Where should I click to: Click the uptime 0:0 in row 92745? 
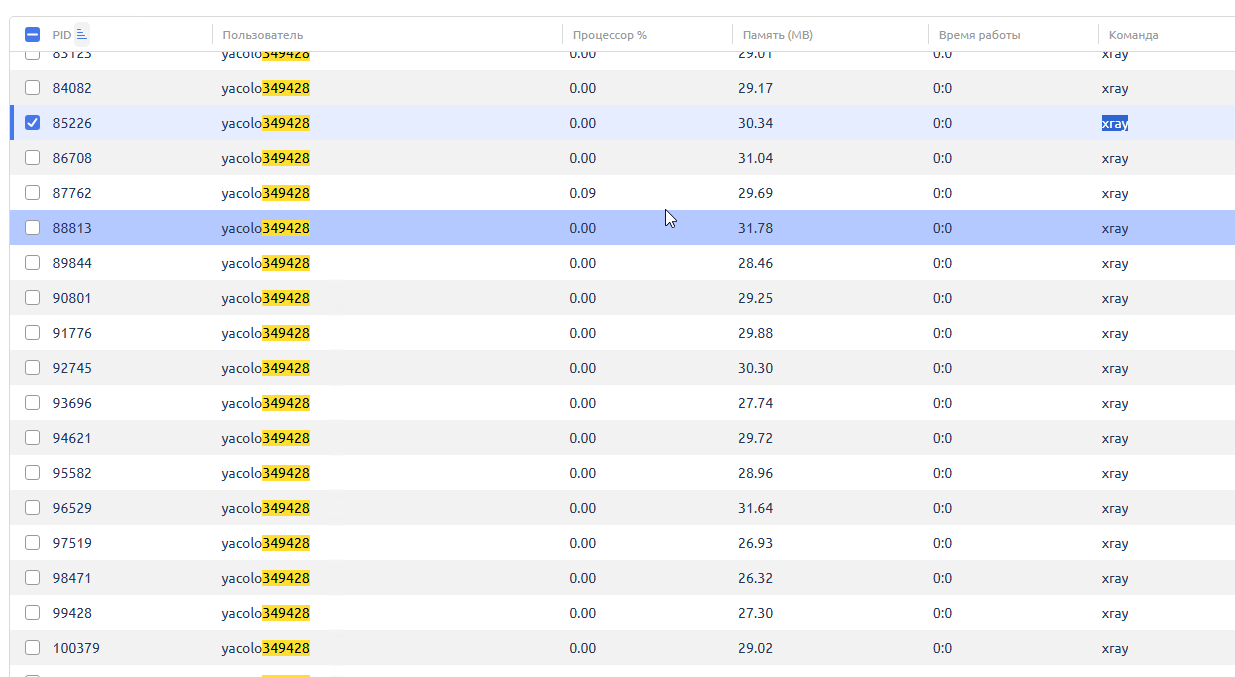[942, 368]
